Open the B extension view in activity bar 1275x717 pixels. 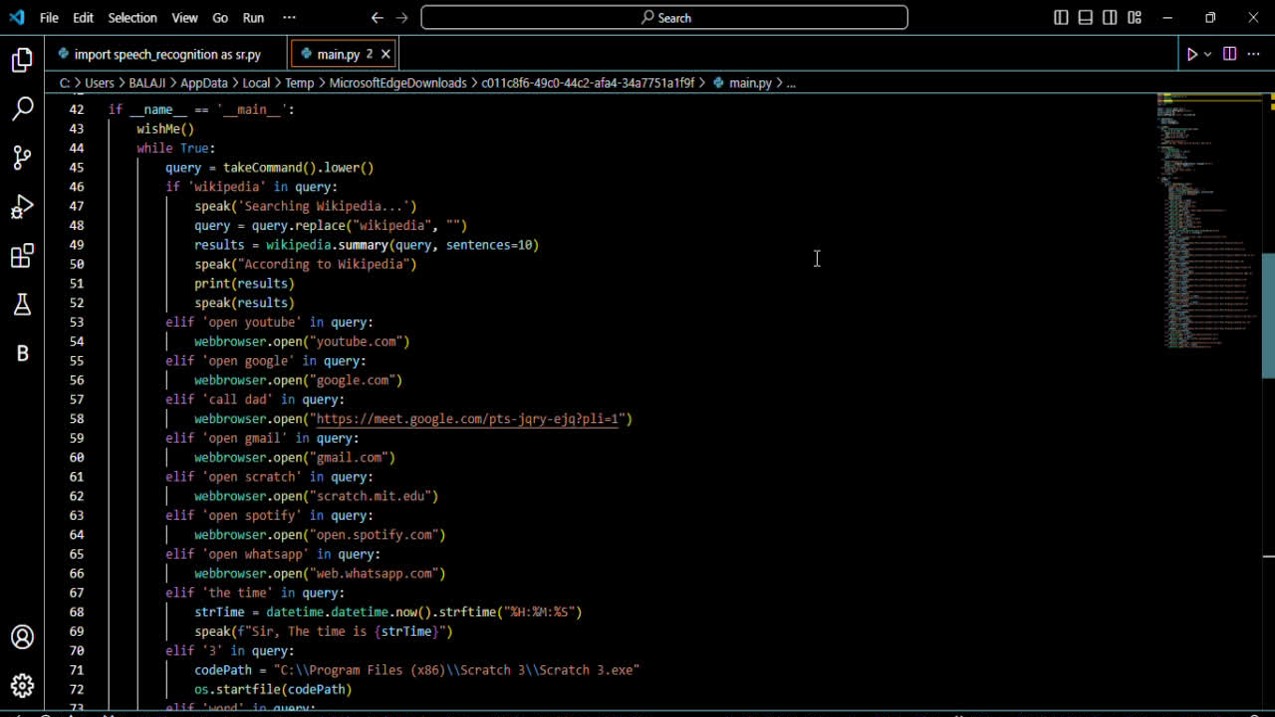point(22,353)
